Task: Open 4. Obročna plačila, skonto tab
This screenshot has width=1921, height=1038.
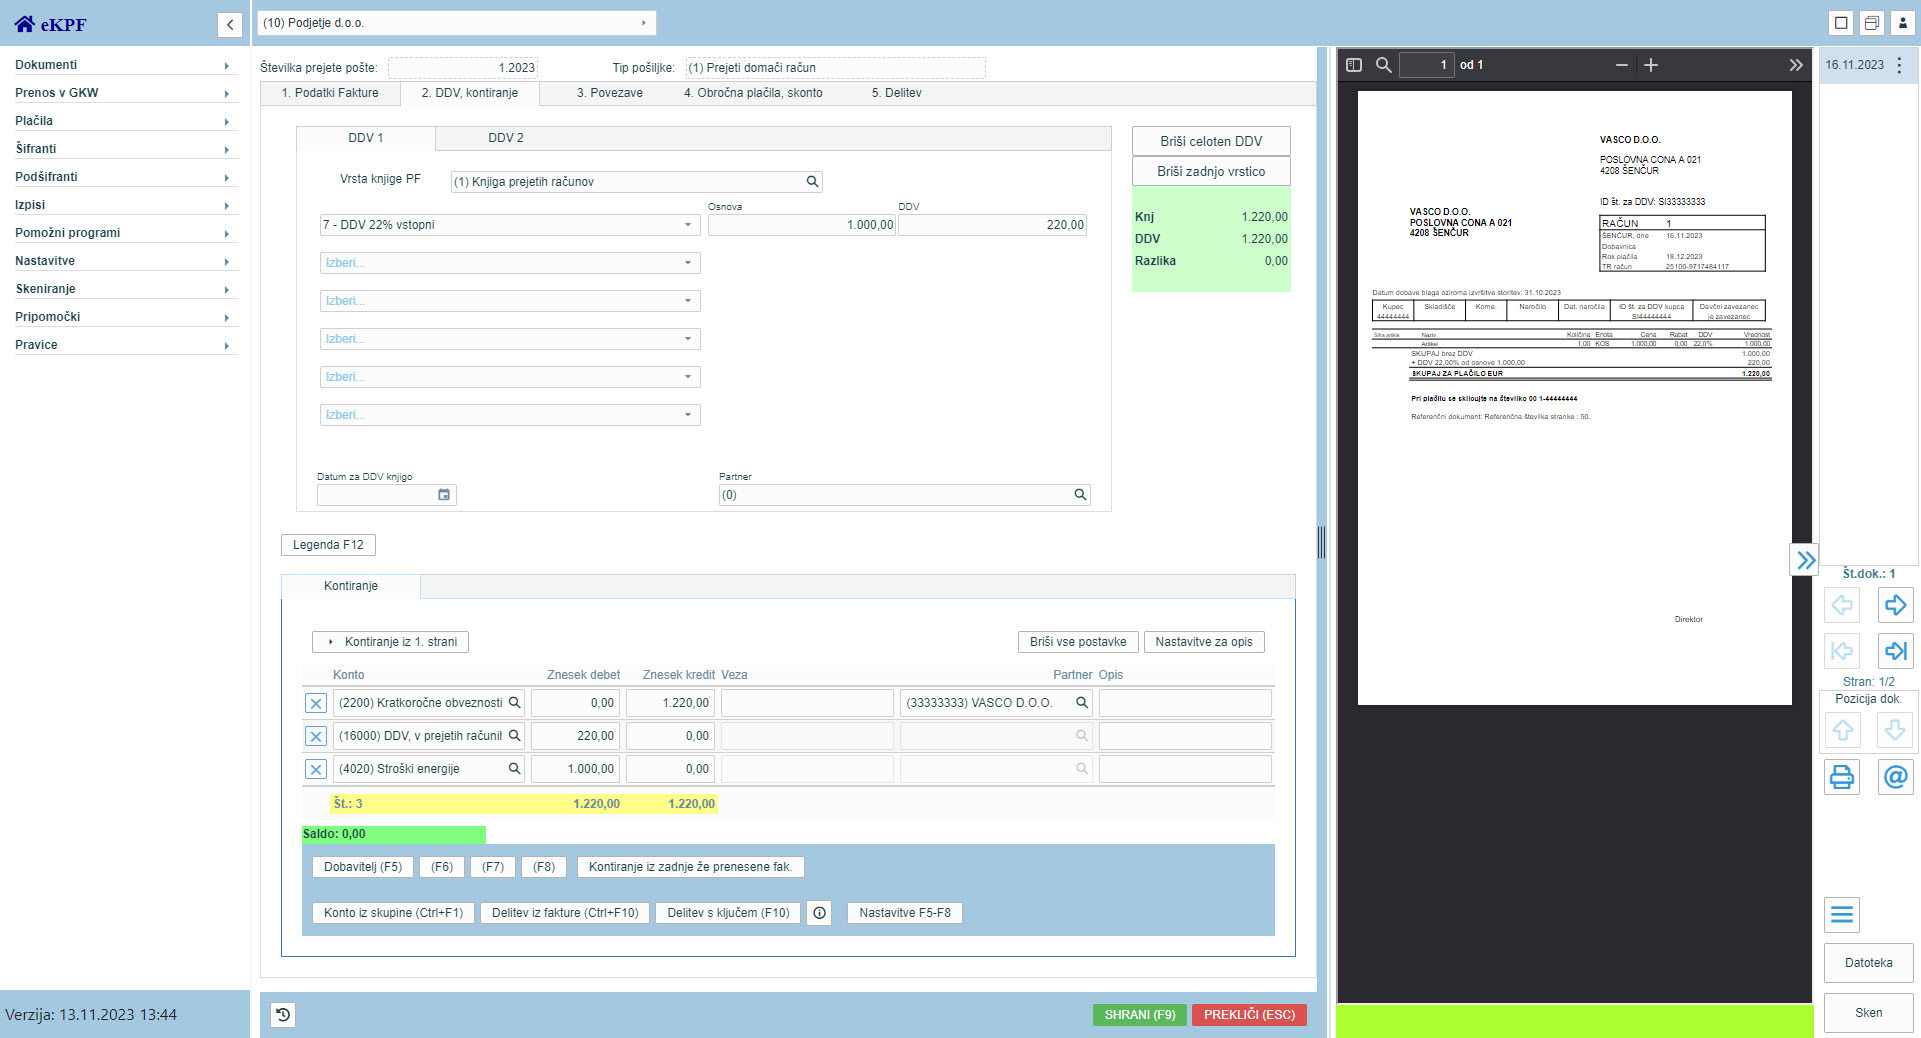Action: [754, 93]
